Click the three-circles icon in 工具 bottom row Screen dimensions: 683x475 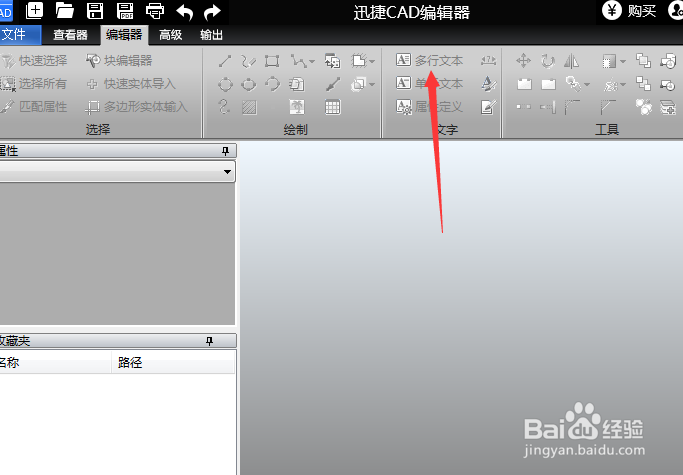point(644,107)
